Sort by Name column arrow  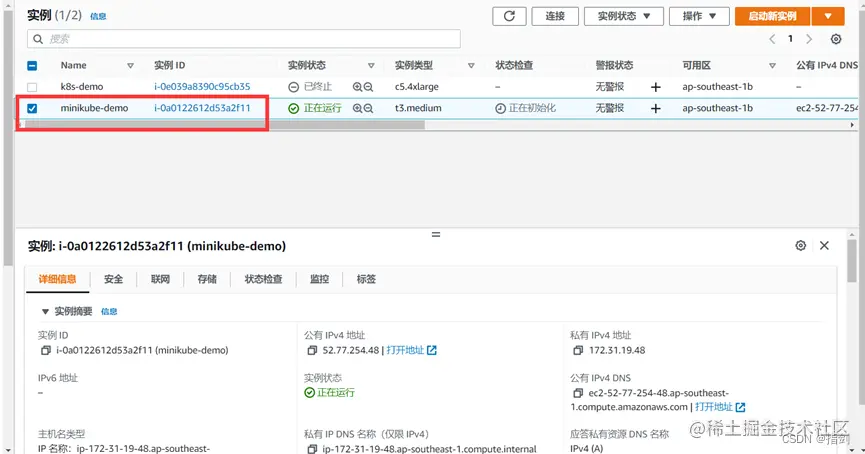131,66
